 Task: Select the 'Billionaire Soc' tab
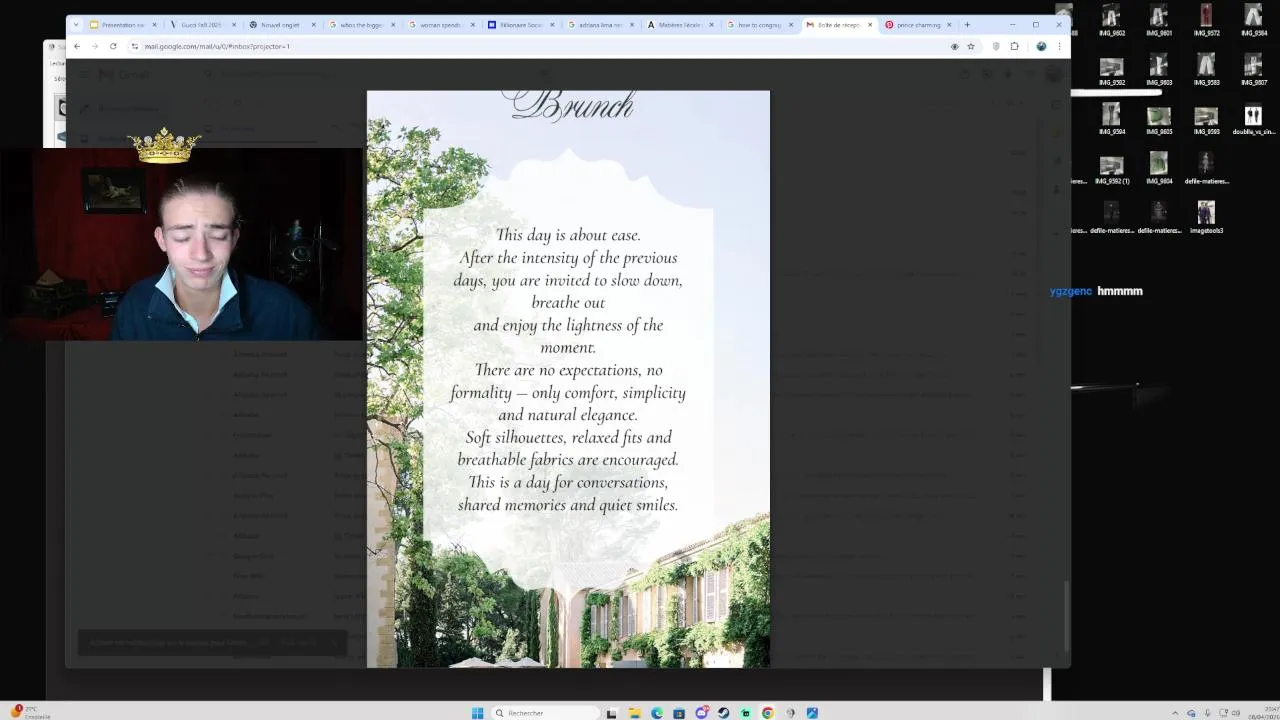521,25
